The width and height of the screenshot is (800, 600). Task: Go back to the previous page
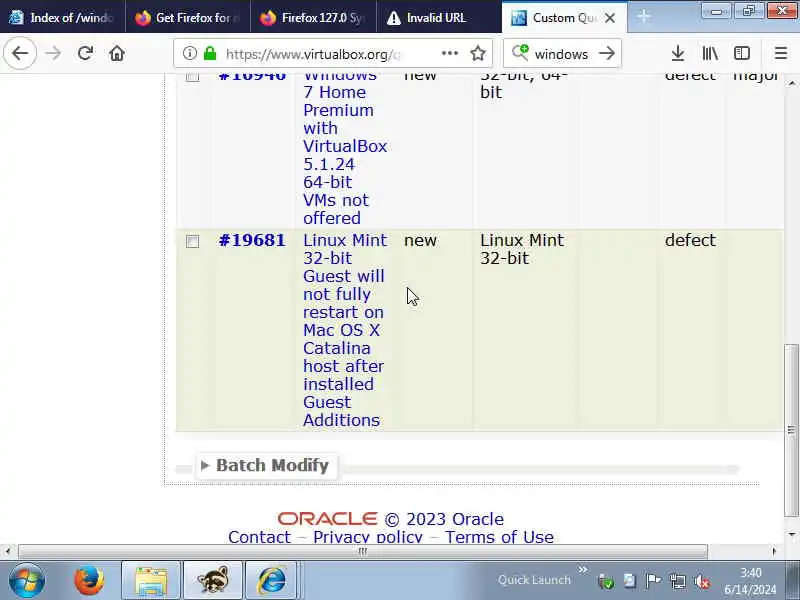(x=20, y=53)
